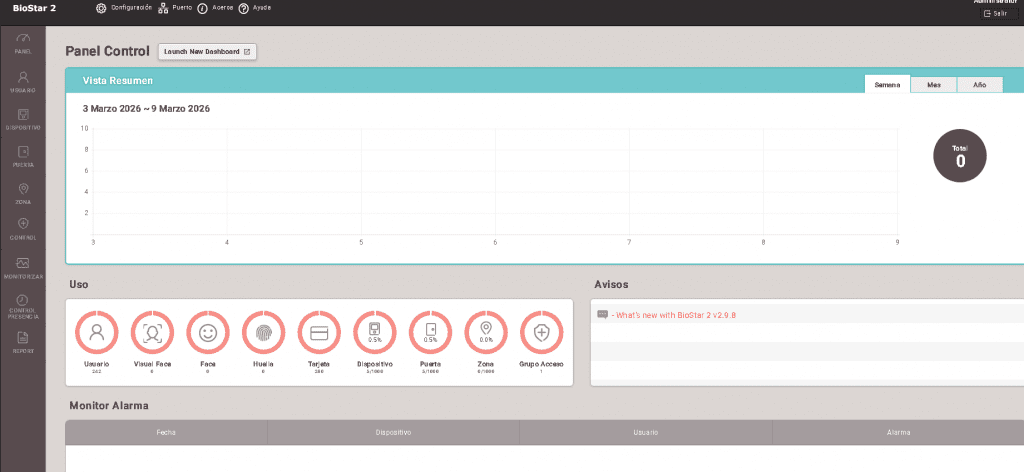Open the Report section in sidebar
This screenshot has height=472, width=1024.
[22, 342]
